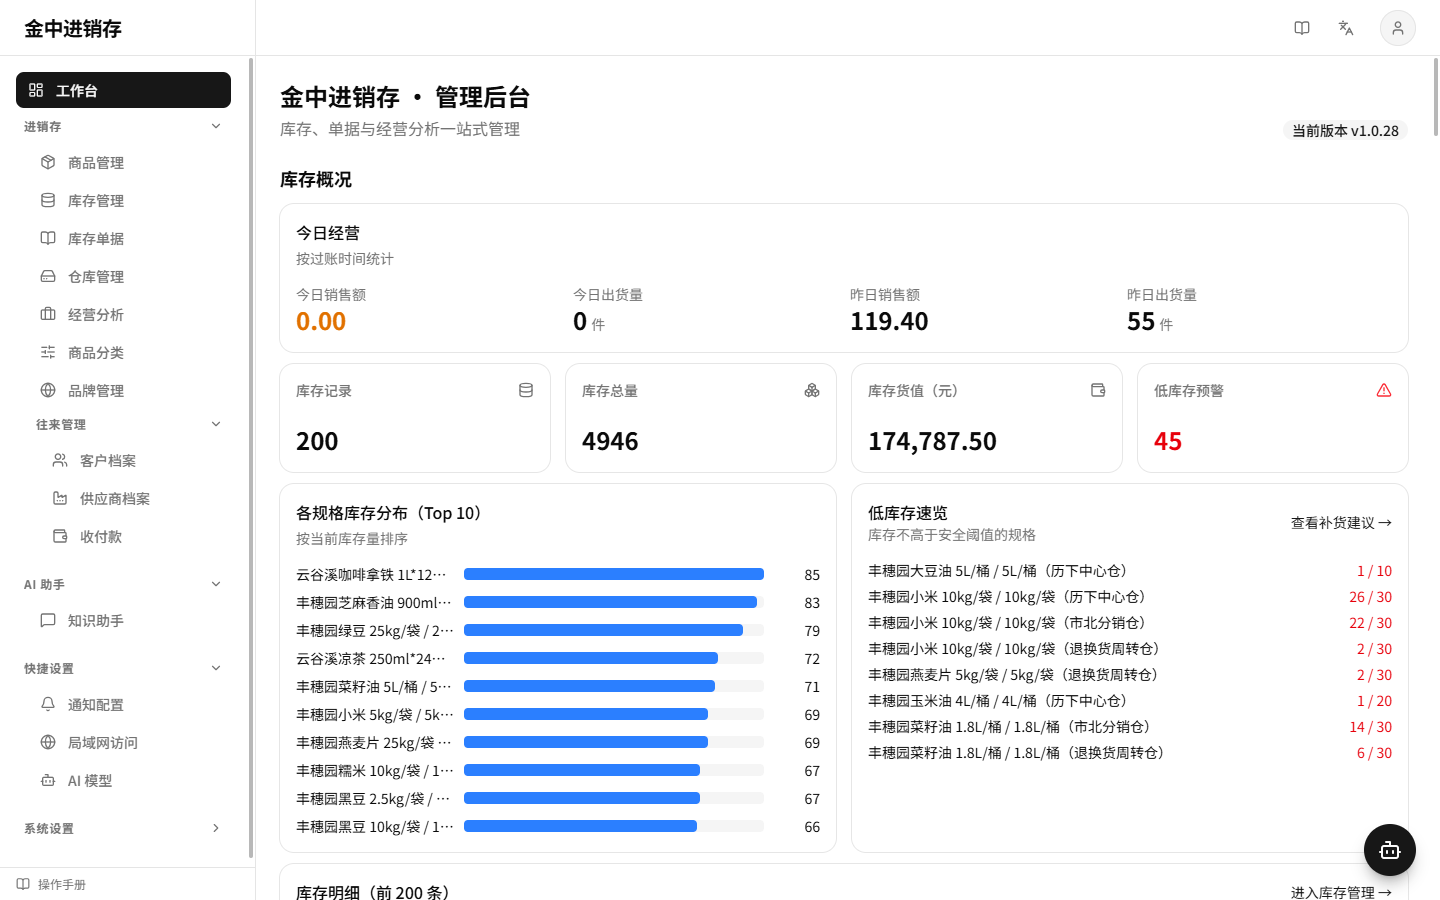Click the progress bar for 丰穗园黑豆 10kg/袋
Screen dimensions: 1440x900
614,826
